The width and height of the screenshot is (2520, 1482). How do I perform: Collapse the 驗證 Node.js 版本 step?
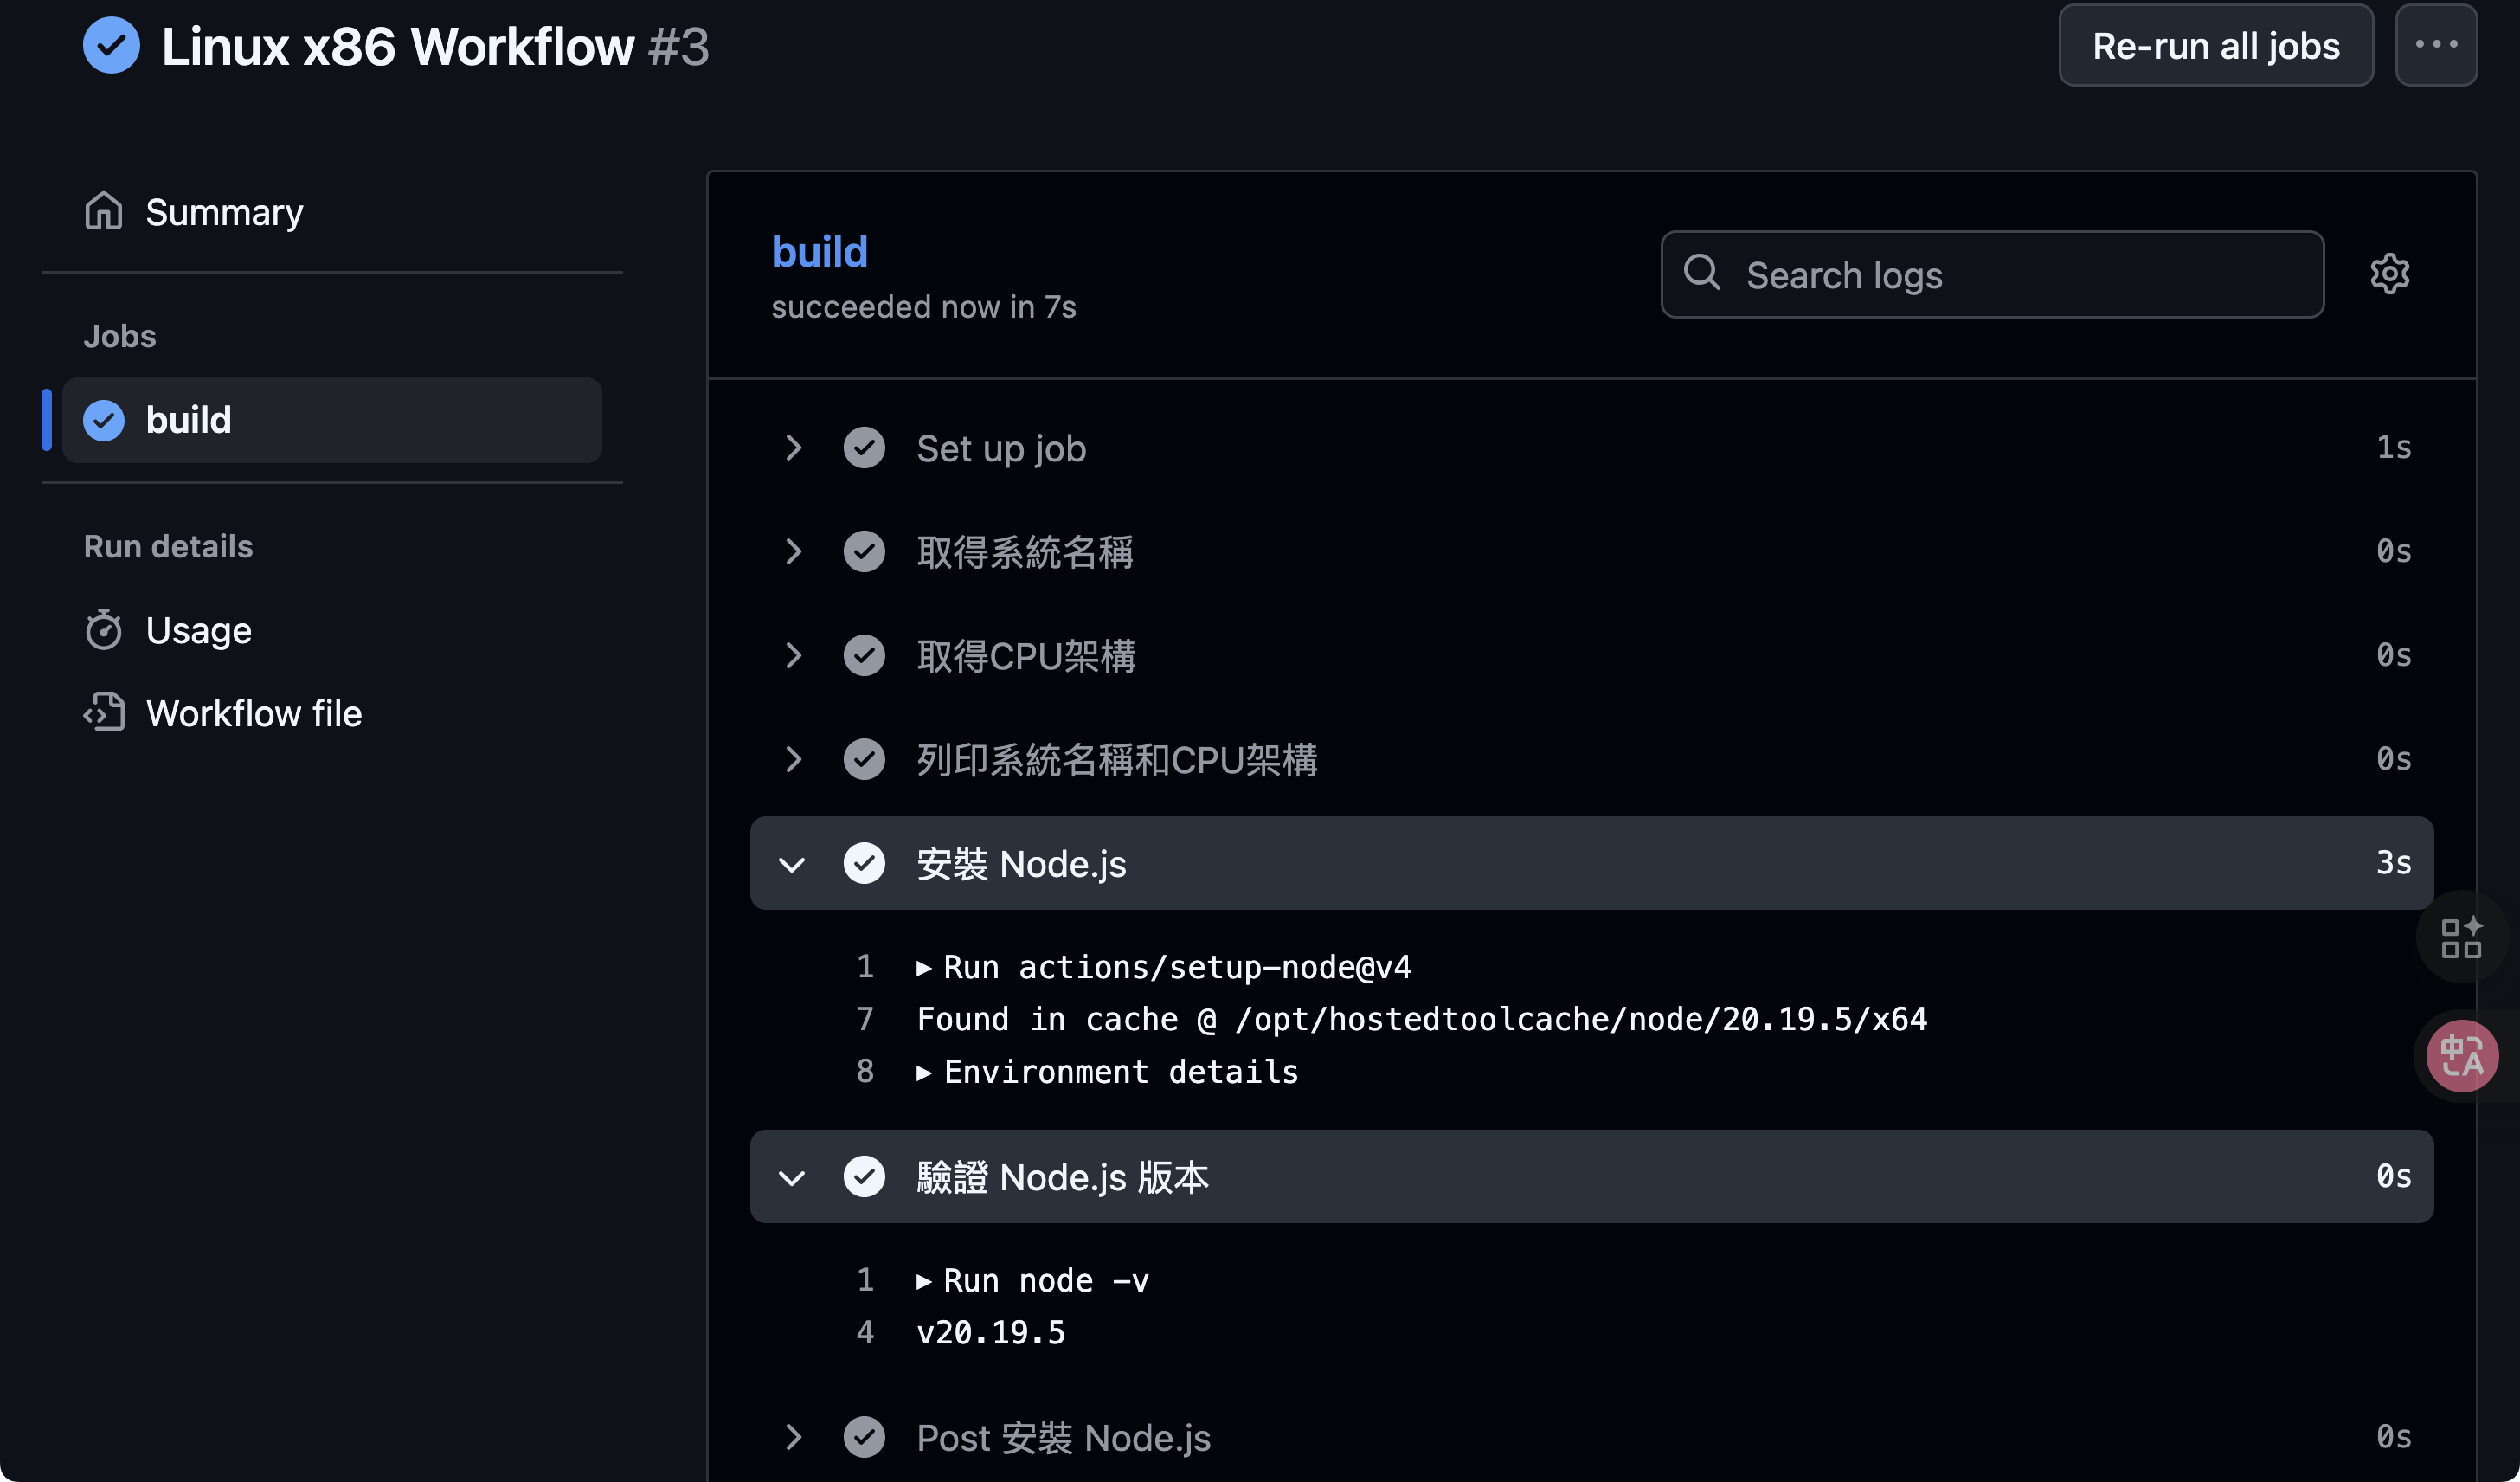pos(792,1177)
